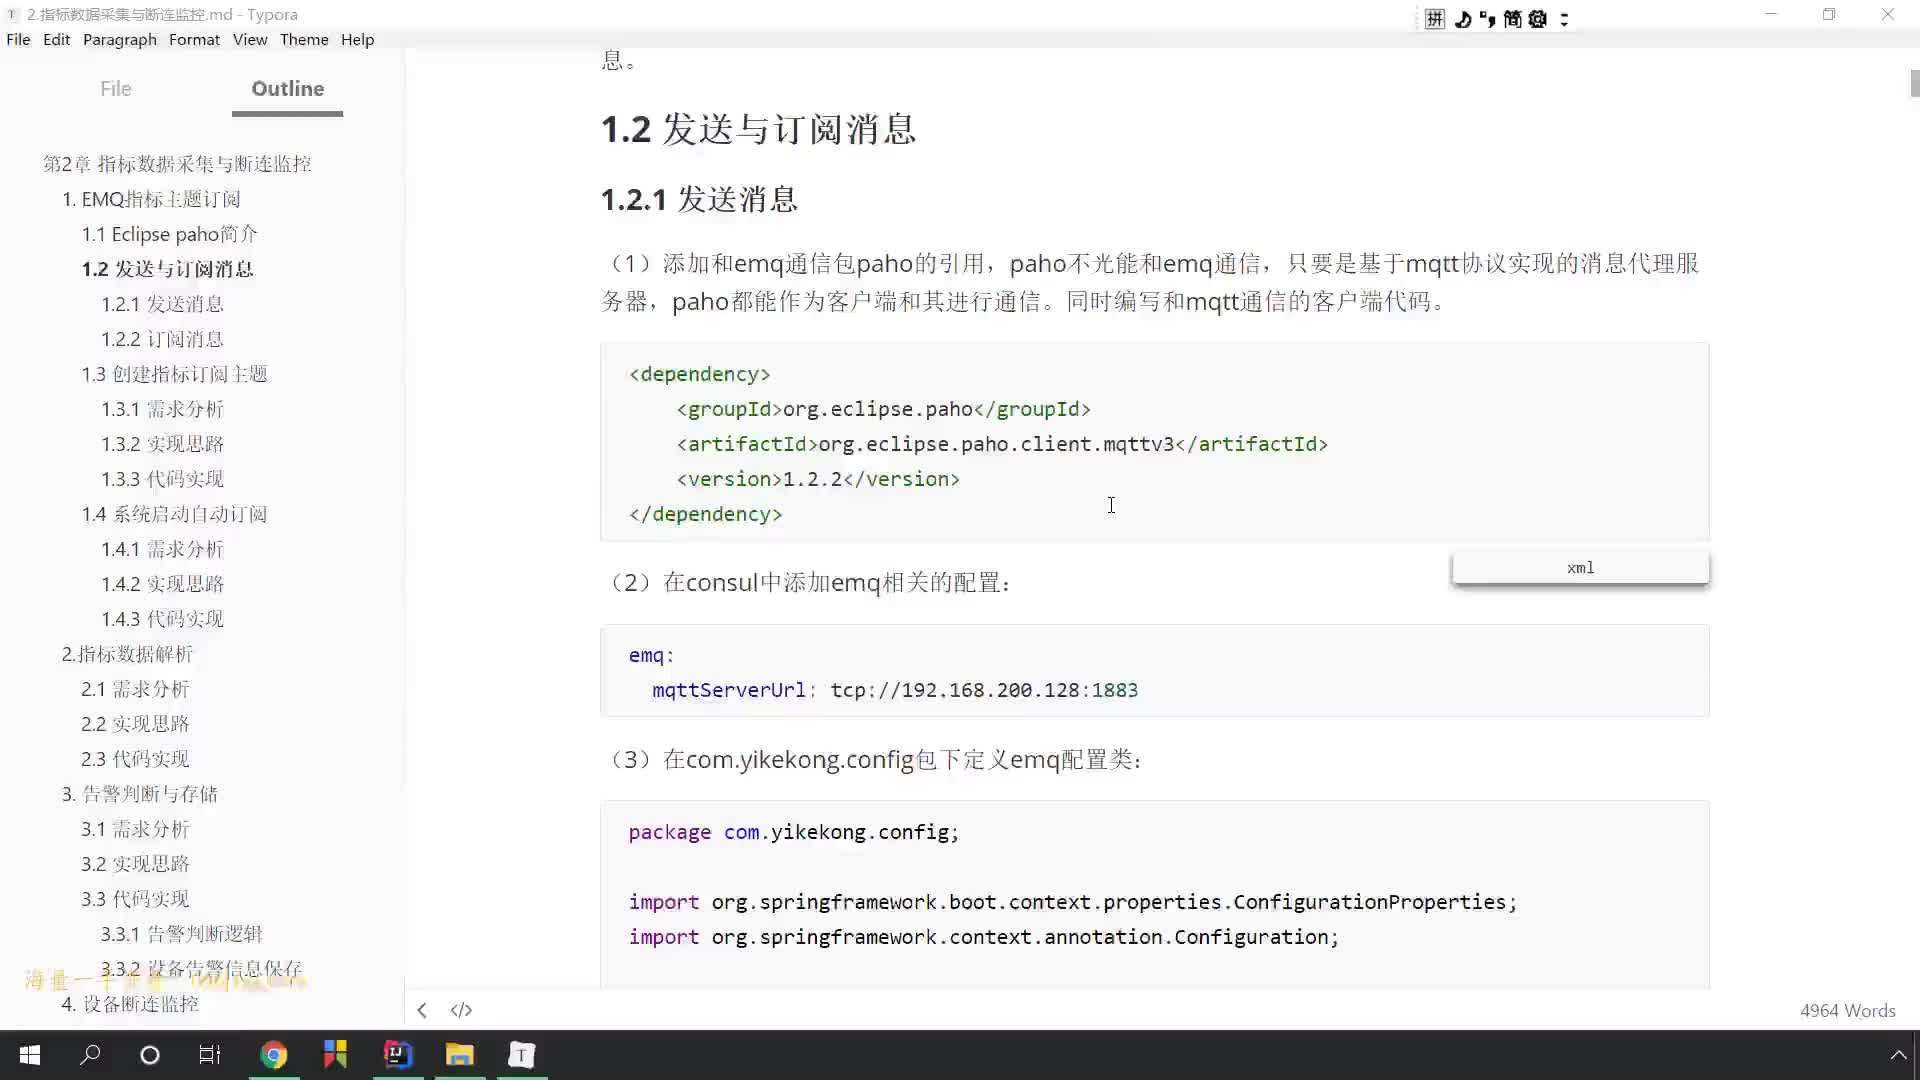The height and width of the screenshot is (1080, 1920).
Task: Open the Theme menu
Action: pos(304,39)
